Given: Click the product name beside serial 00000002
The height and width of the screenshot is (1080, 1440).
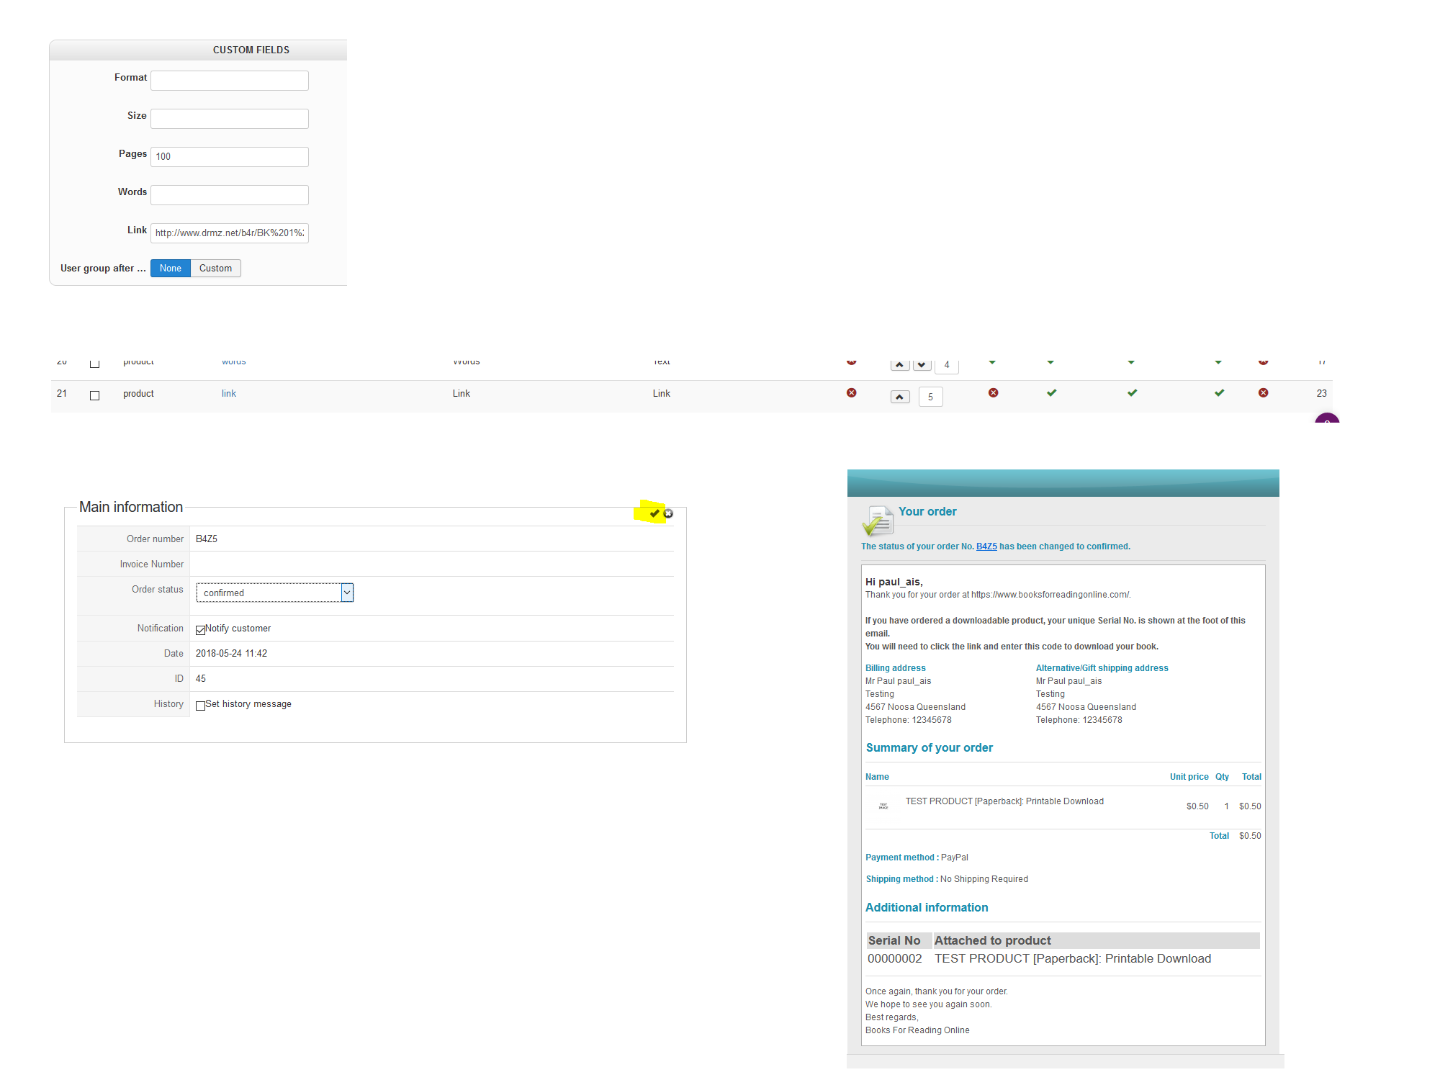Looking at the screenshot, I should tap(1072, 959).
